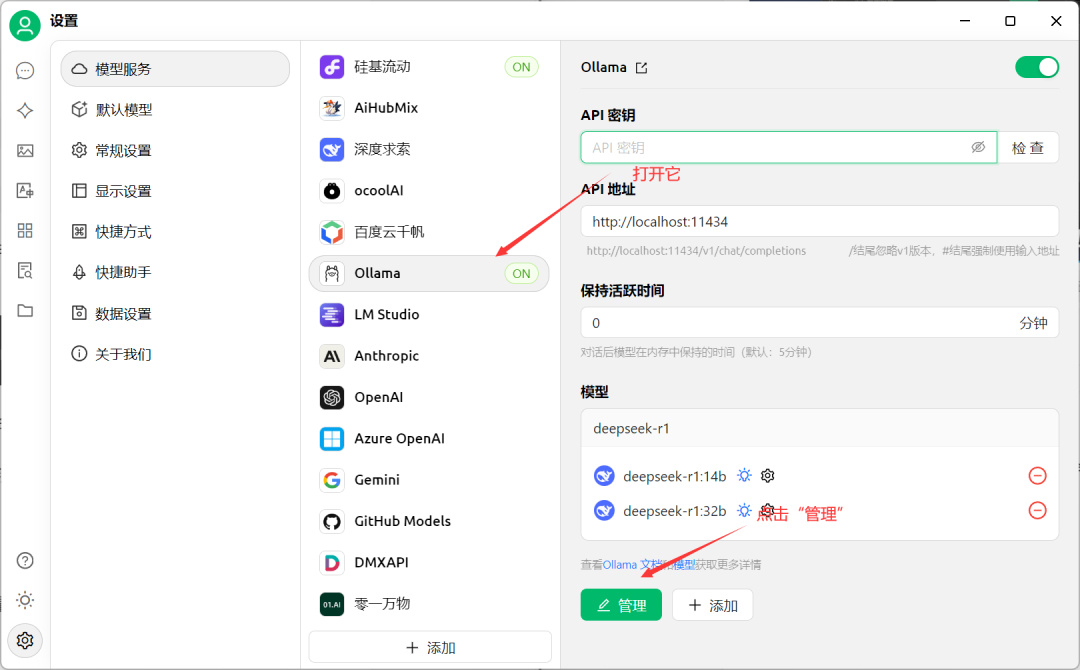Open the Ollama 文档 link
Viewport: 1080px width, 670px height.
[630, 565]
